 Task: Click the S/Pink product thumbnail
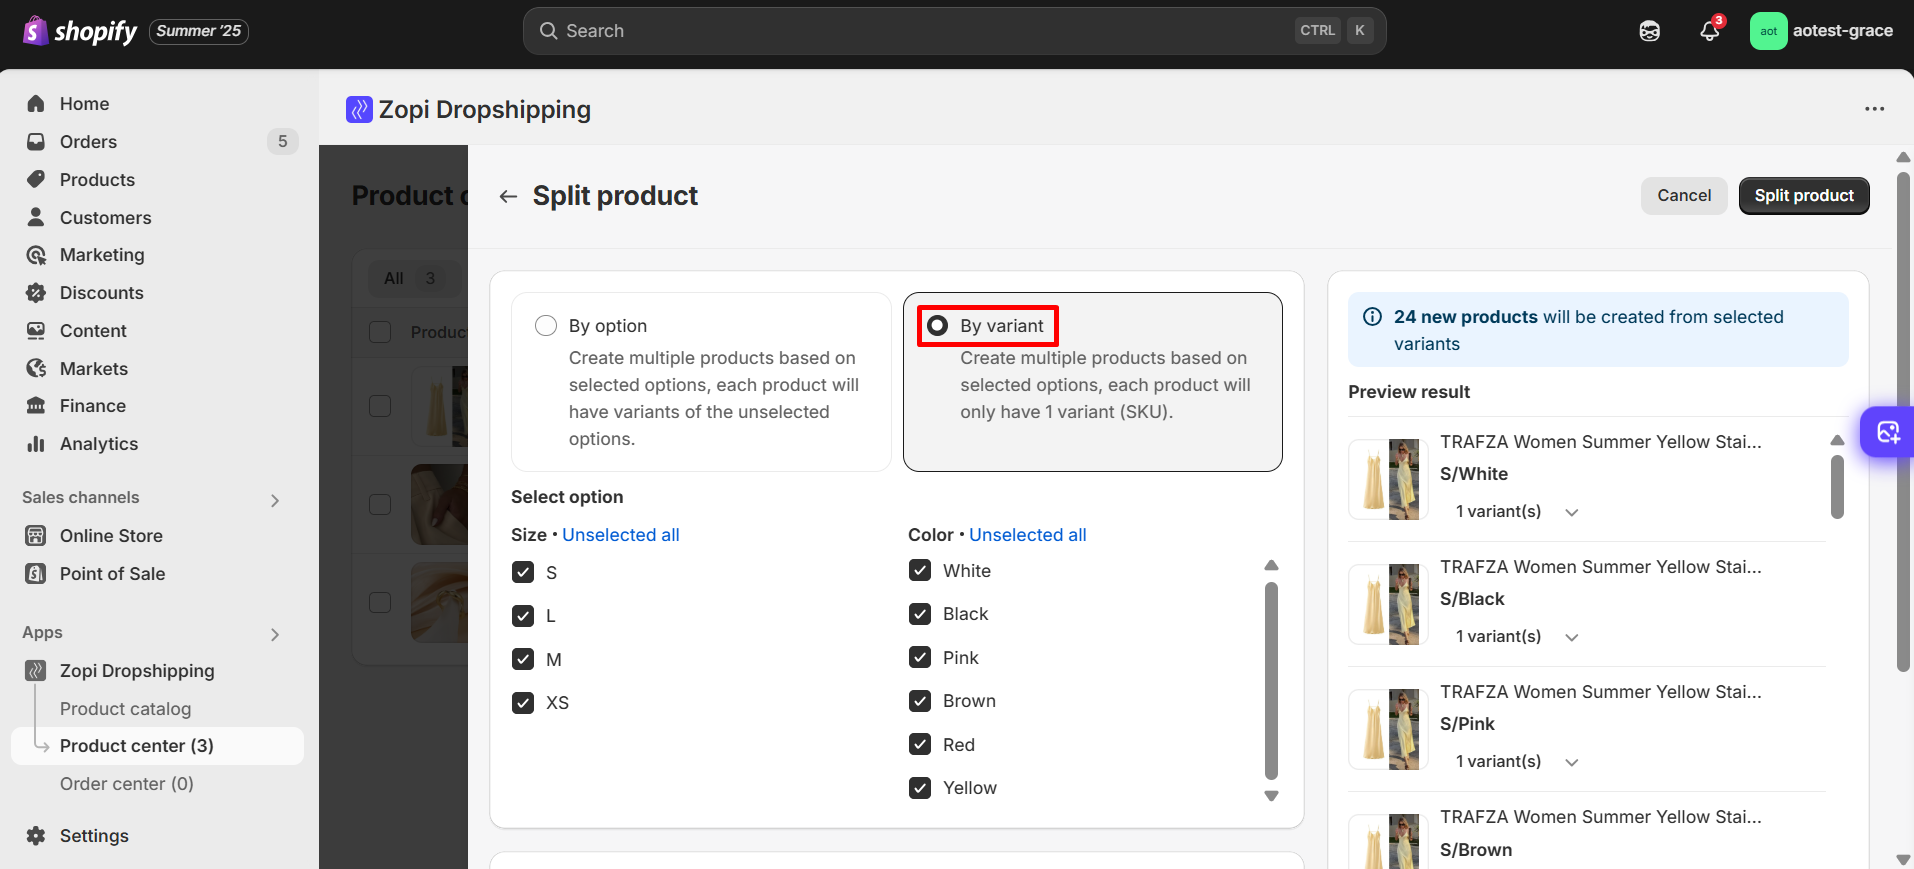pyautogui.click(x=1388, y=730)
